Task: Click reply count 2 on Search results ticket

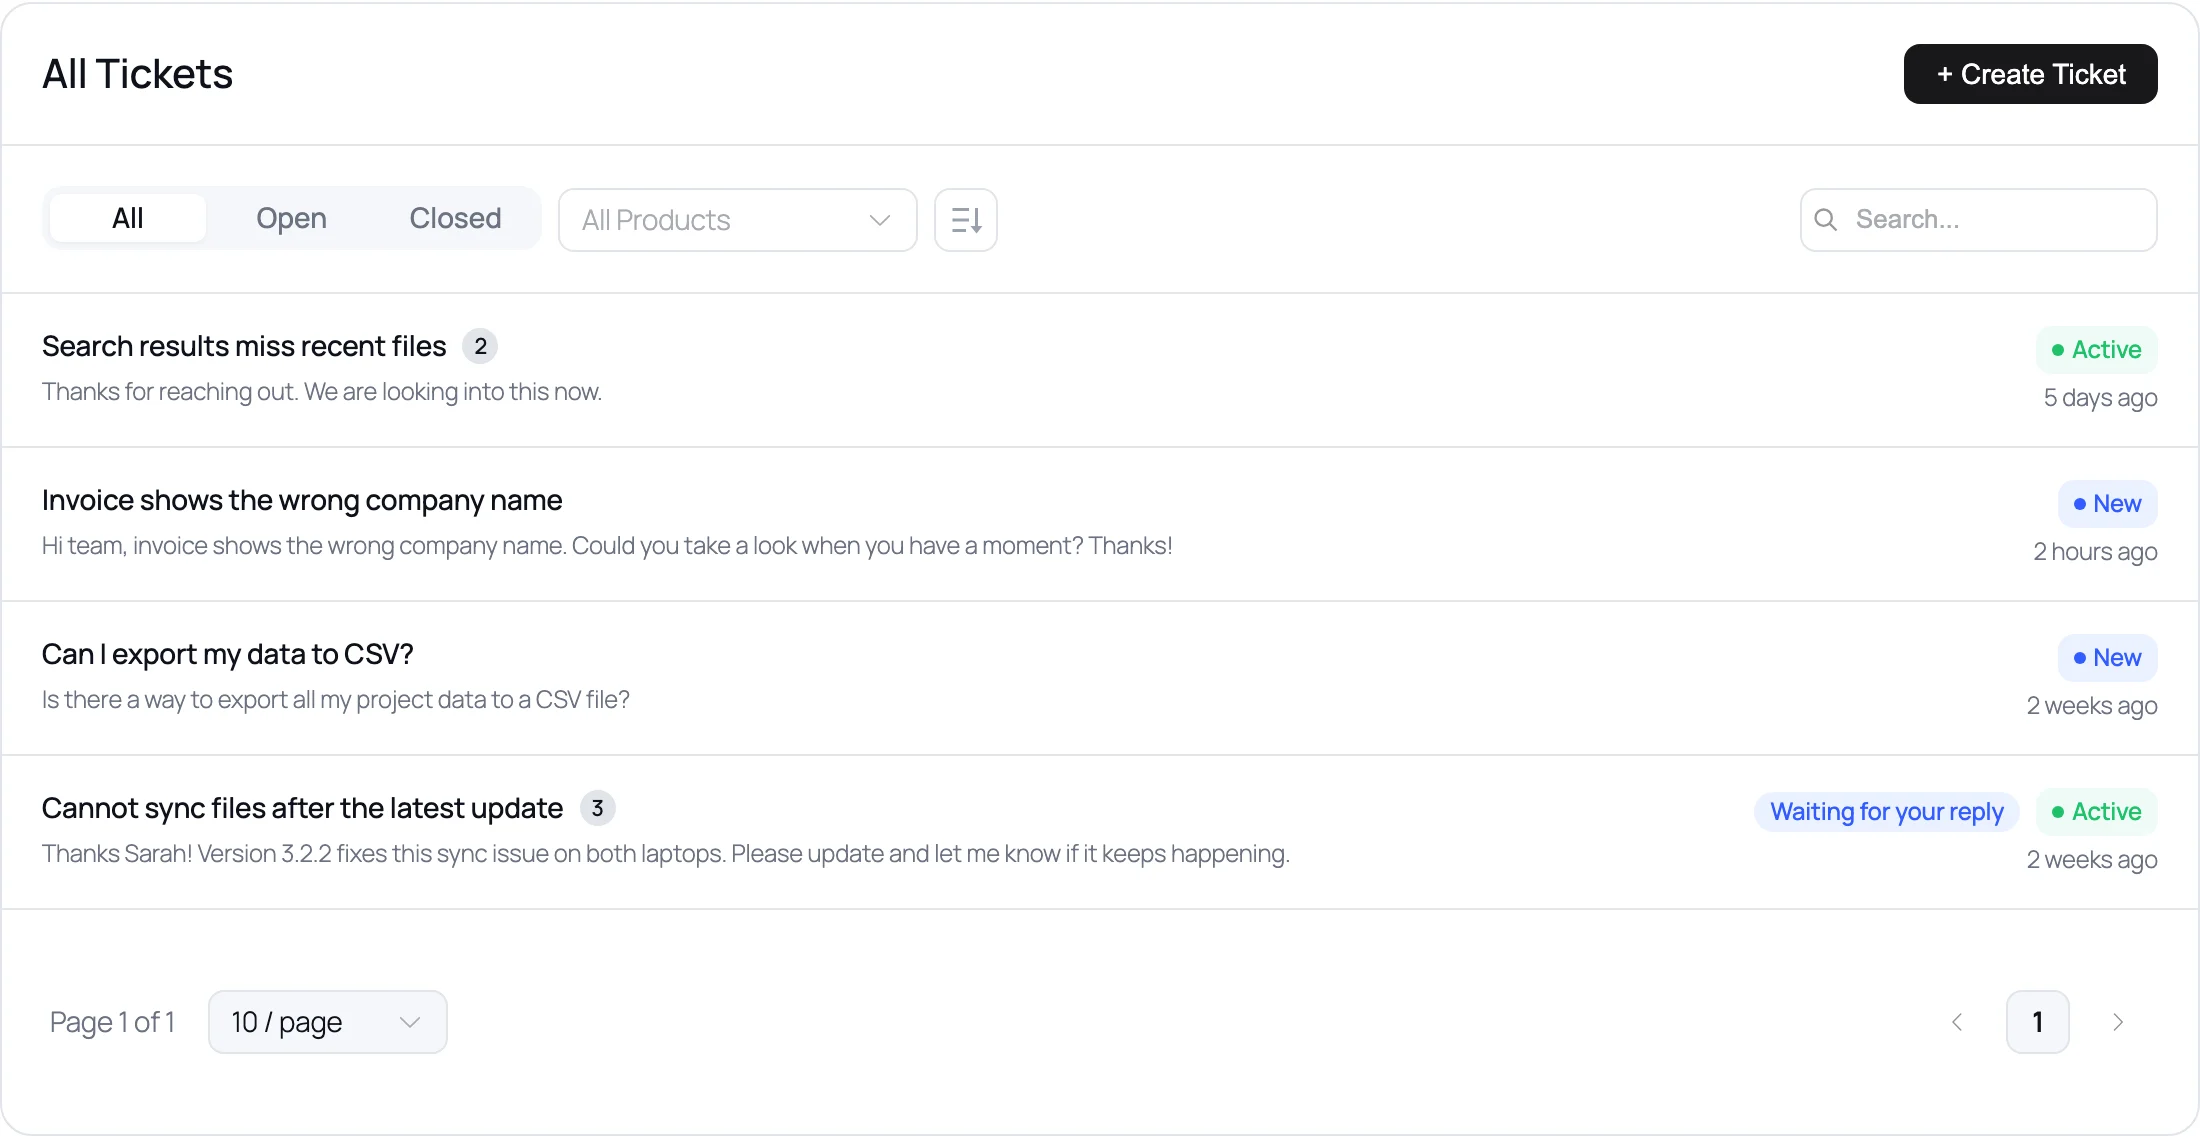Action: (x=481, y=346)
